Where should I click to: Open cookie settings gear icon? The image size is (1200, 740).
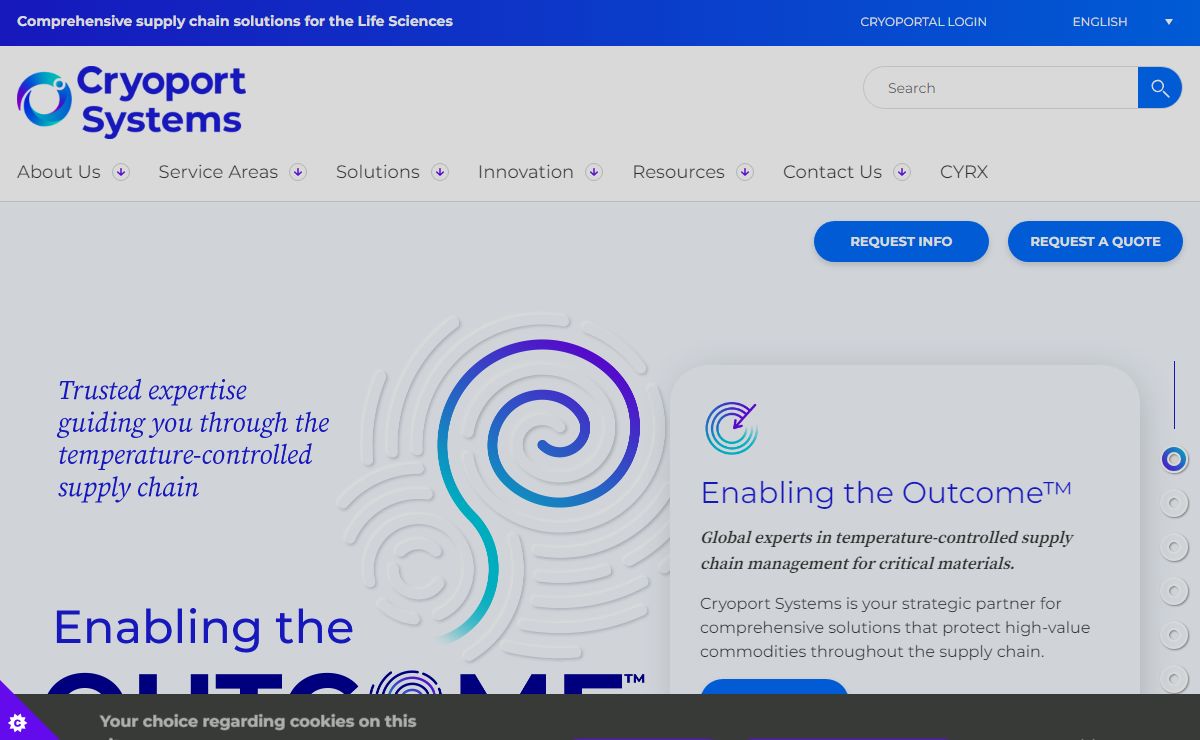tap(17, 721)
